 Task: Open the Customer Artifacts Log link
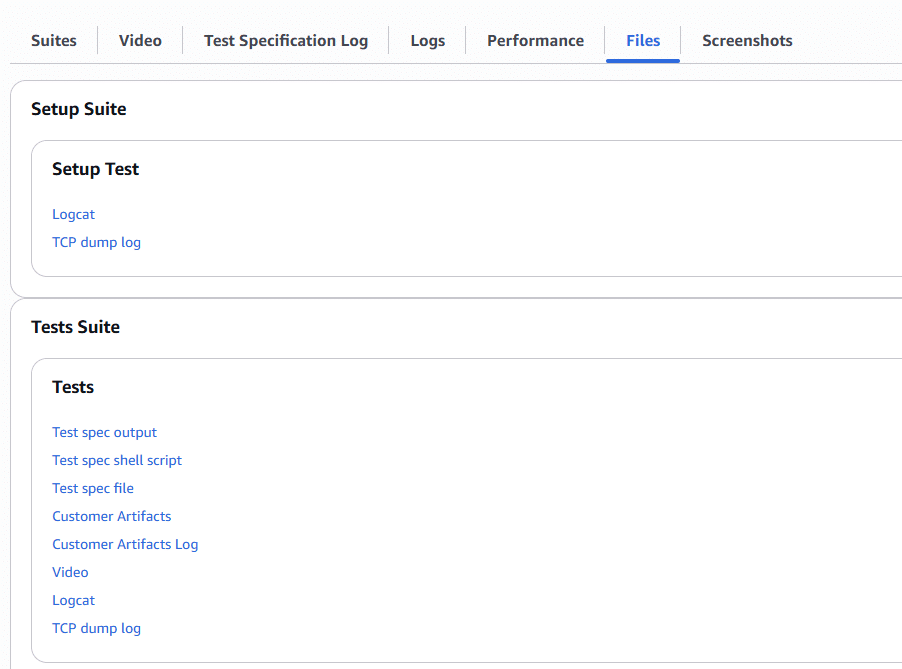click(125, 544)
